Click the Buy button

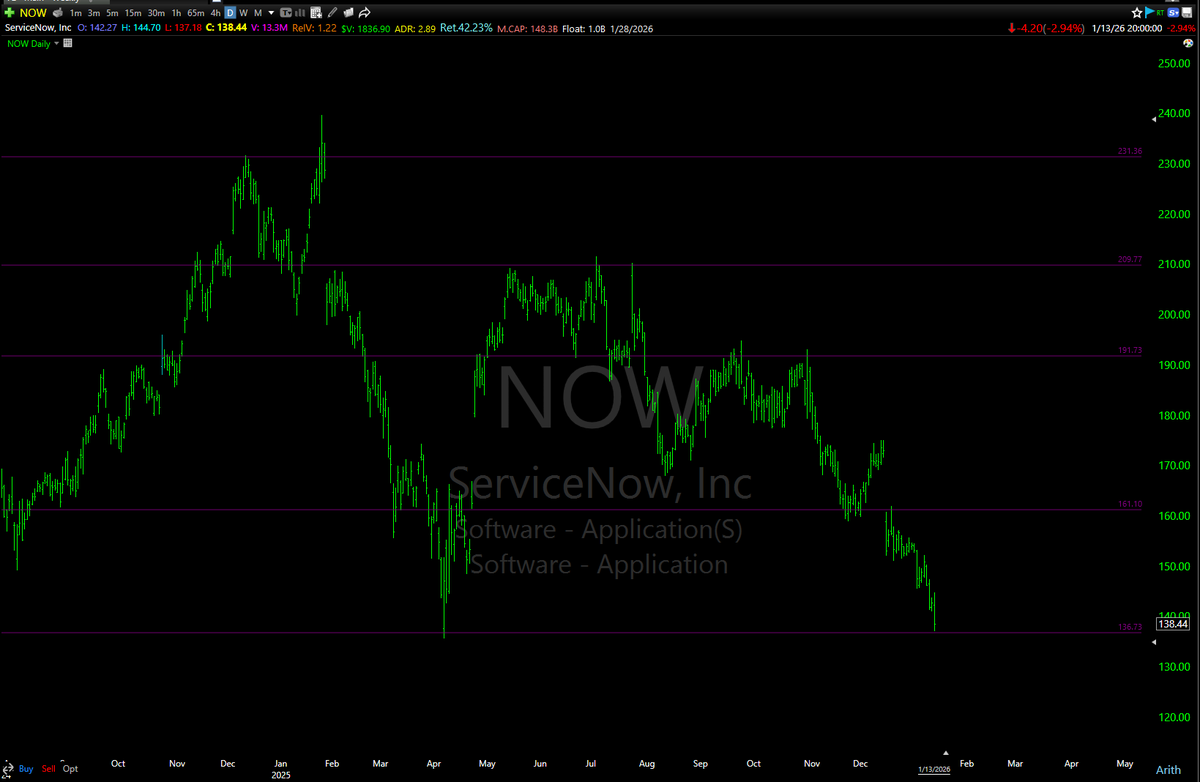click(x=26, y=768)
